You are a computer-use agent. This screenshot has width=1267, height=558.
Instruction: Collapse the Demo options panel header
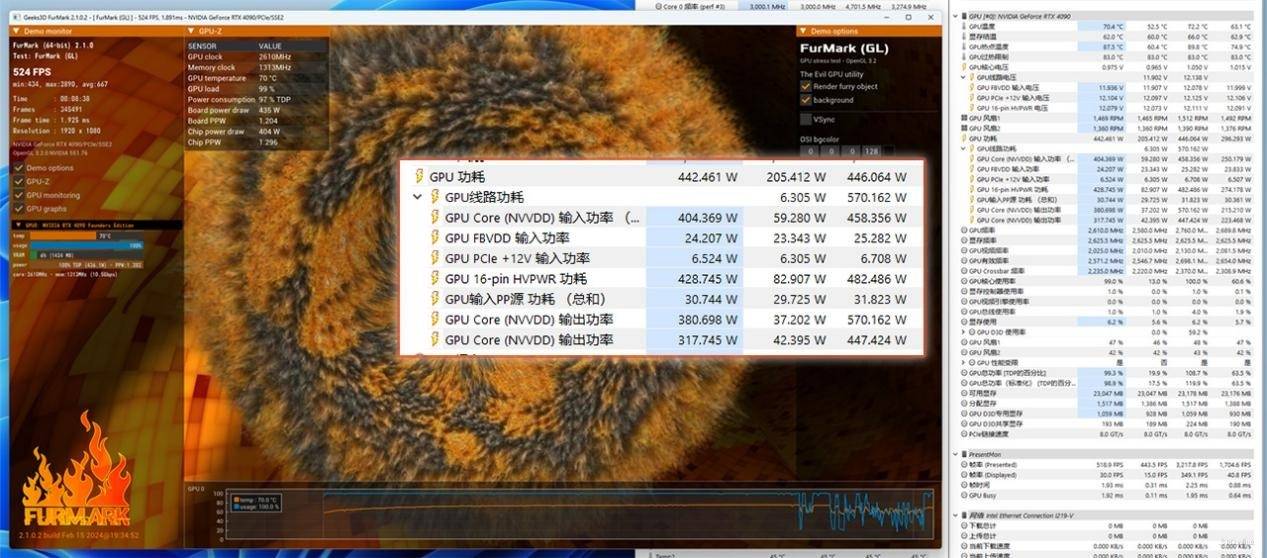[803, 31]
